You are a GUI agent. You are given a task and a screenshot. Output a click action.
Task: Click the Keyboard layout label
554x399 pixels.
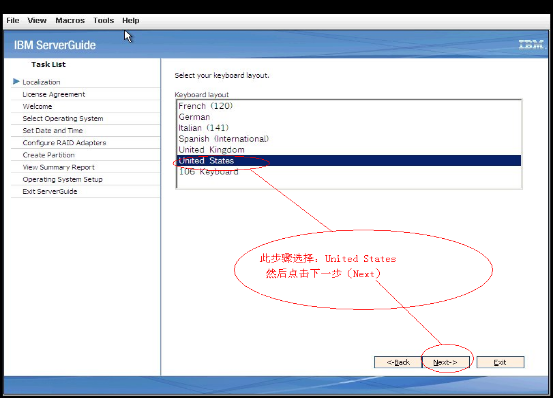[x=202, y=95]
